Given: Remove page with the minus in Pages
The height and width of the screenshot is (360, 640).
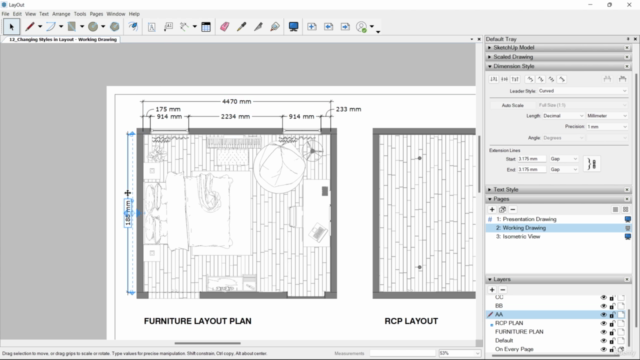Looking at the screenshot, I should 513,209.
